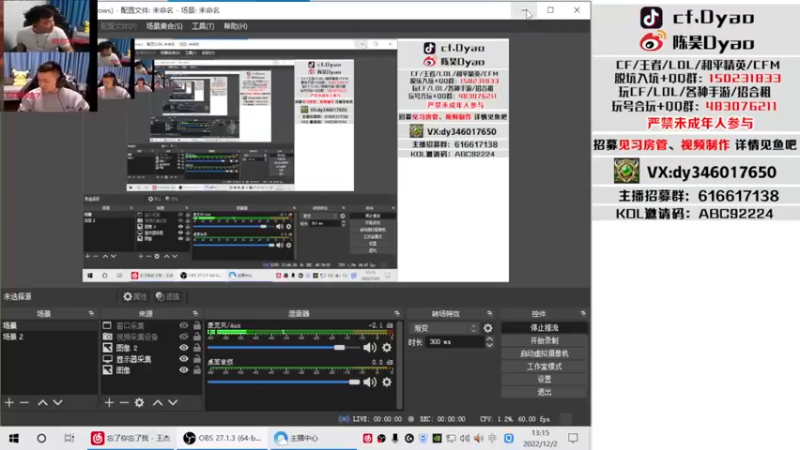Click the 退出 exit button

(544, 392)
